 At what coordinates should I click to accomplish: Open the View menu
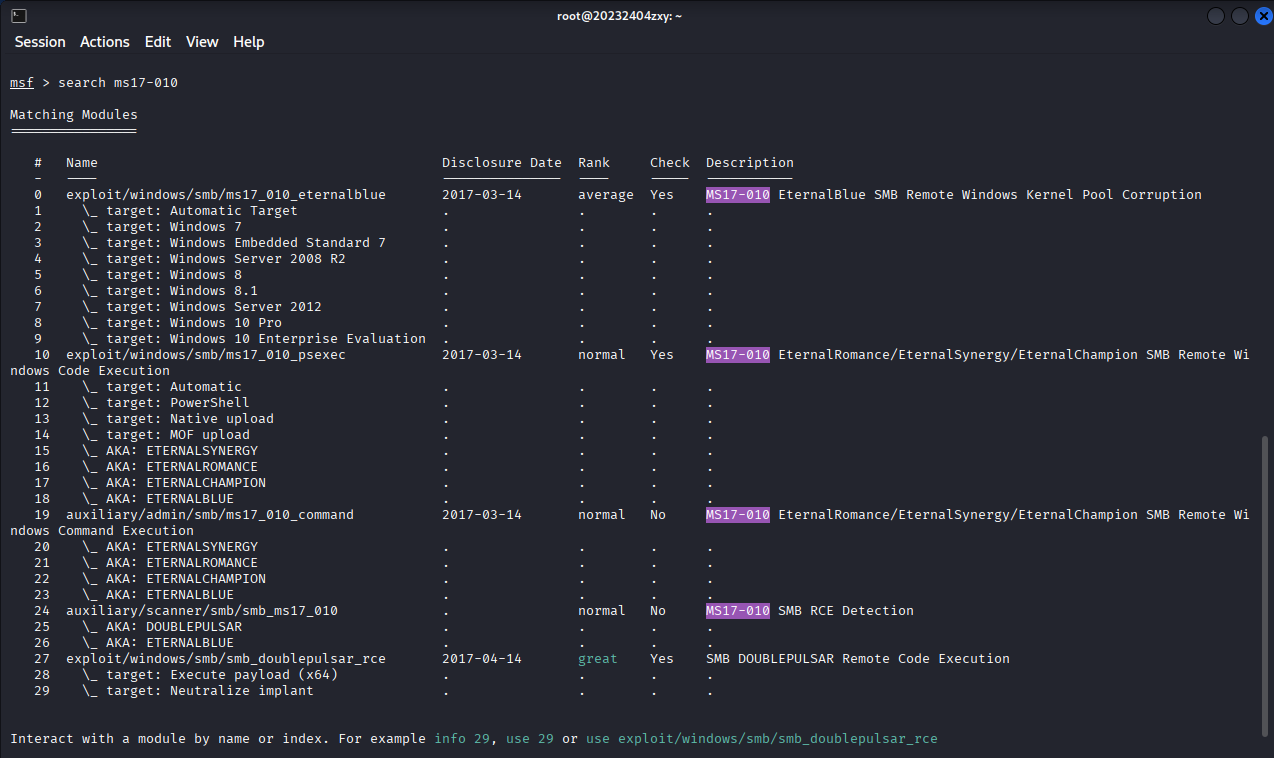(x=202, y=42)
